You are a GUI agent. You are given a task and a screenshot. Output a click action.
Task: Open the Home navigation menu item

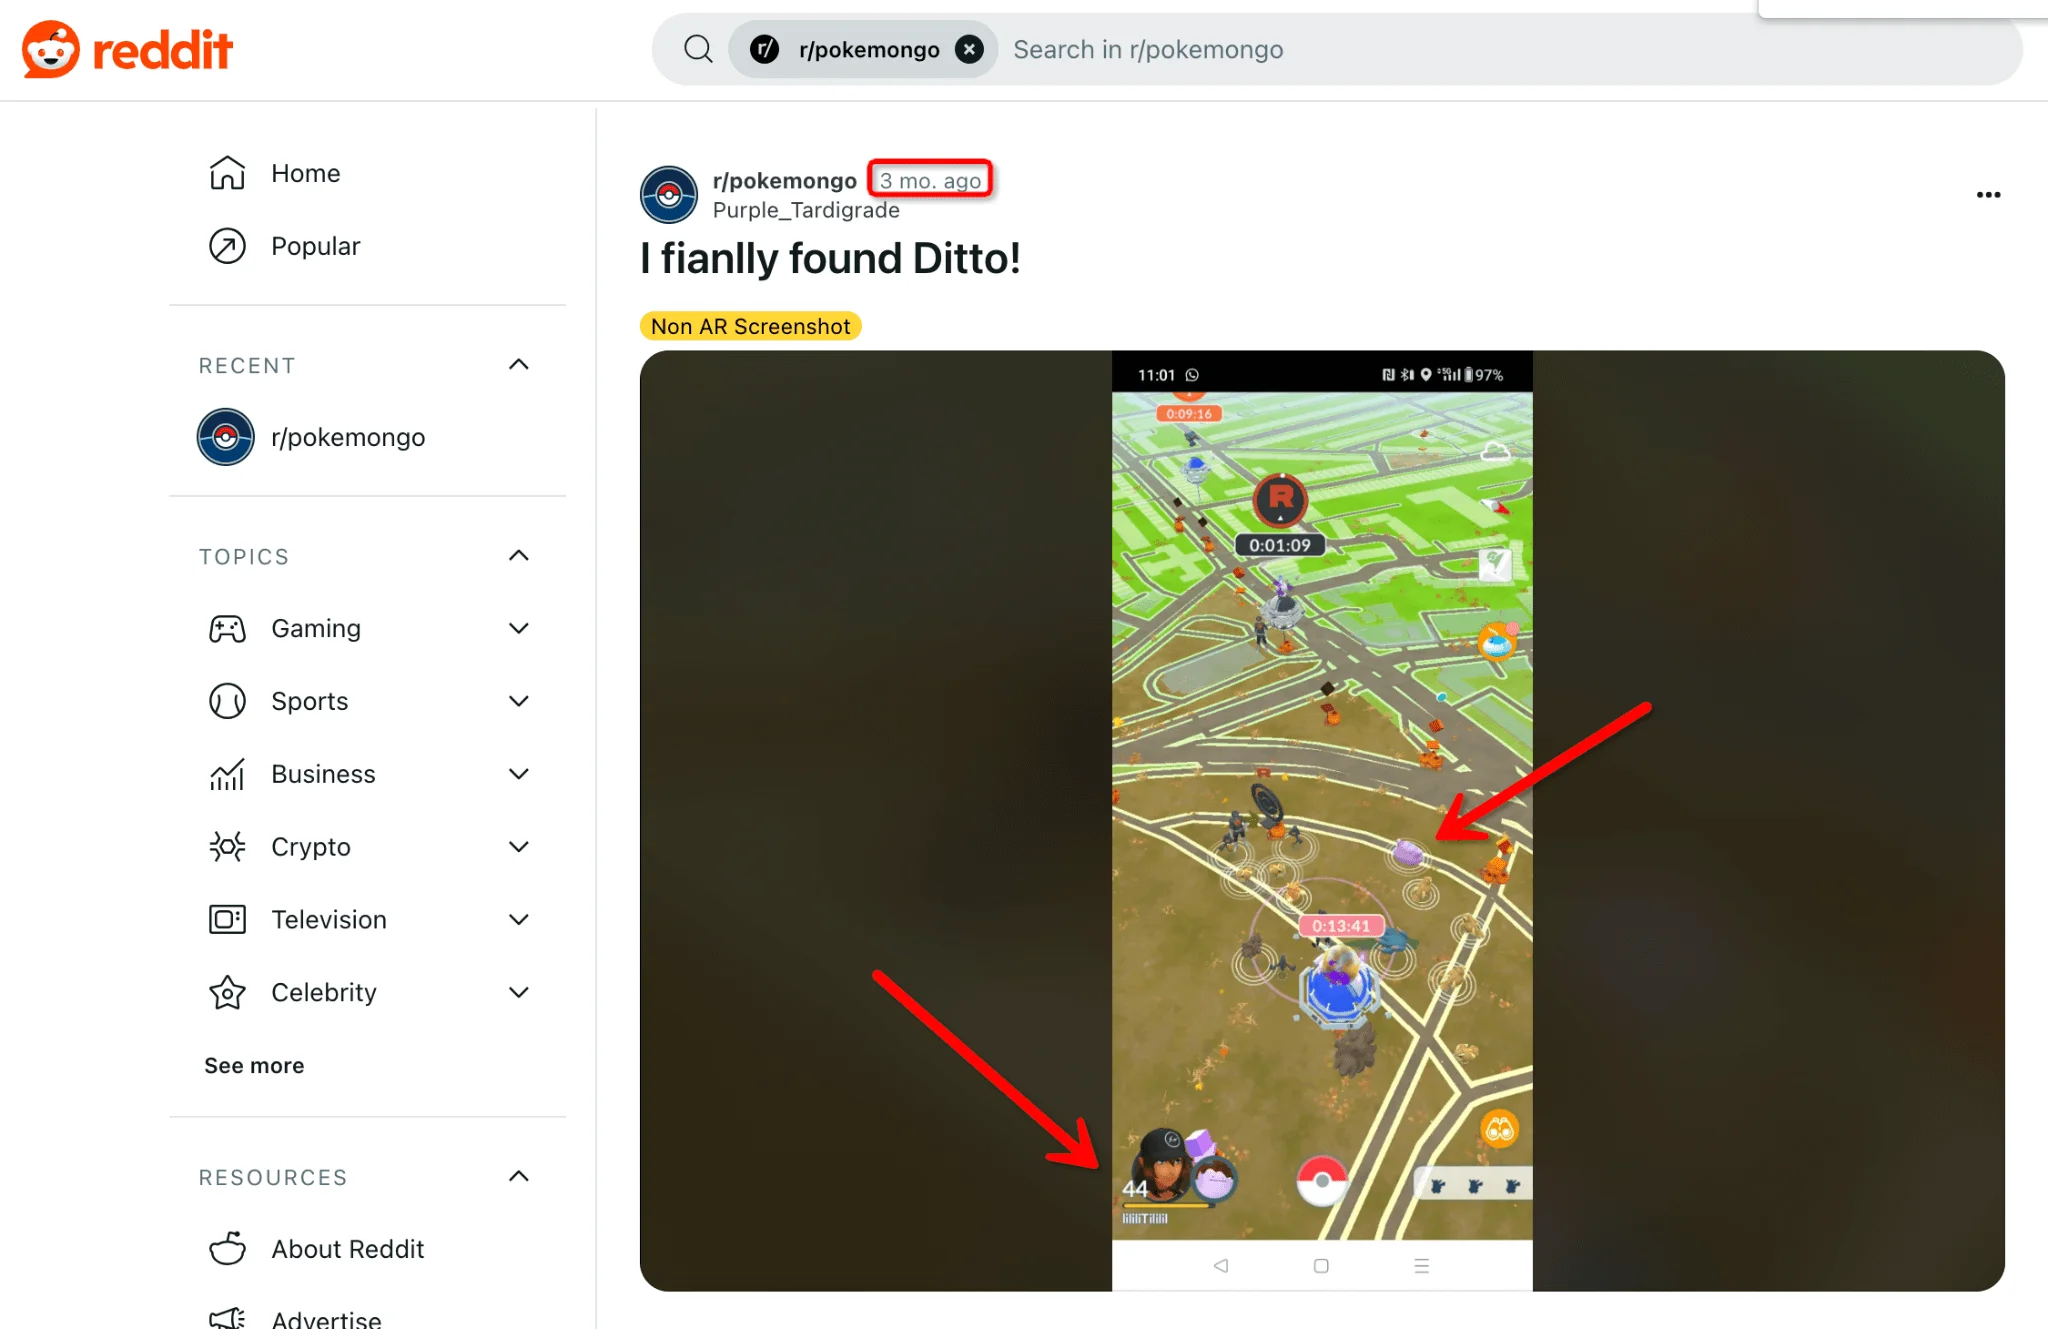305,173
